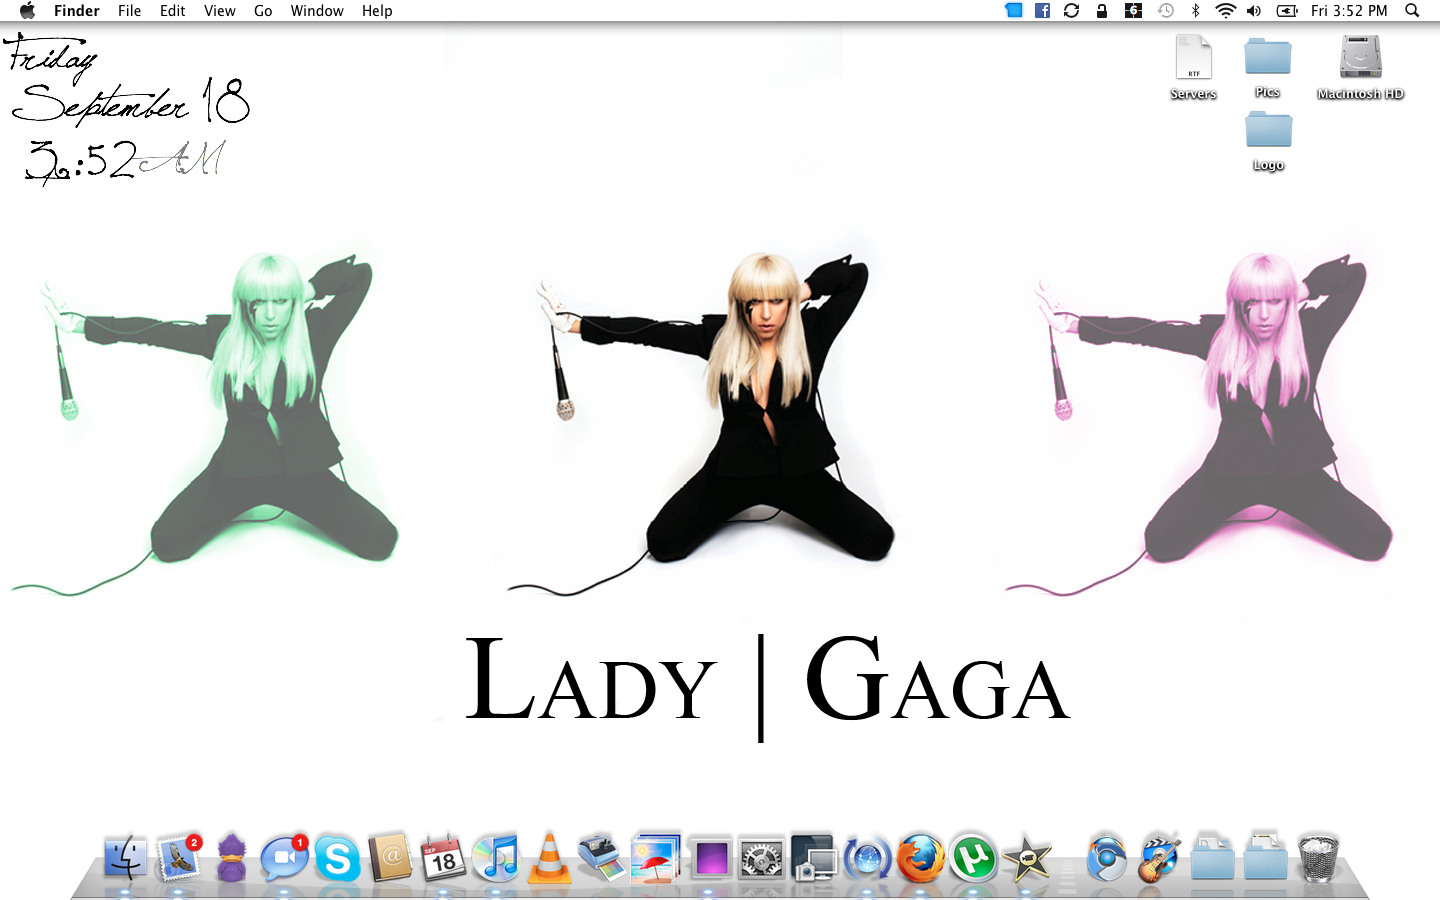Click the padlock menu bar icon
Screen dimensions: 1440x900
[1102, 11]
